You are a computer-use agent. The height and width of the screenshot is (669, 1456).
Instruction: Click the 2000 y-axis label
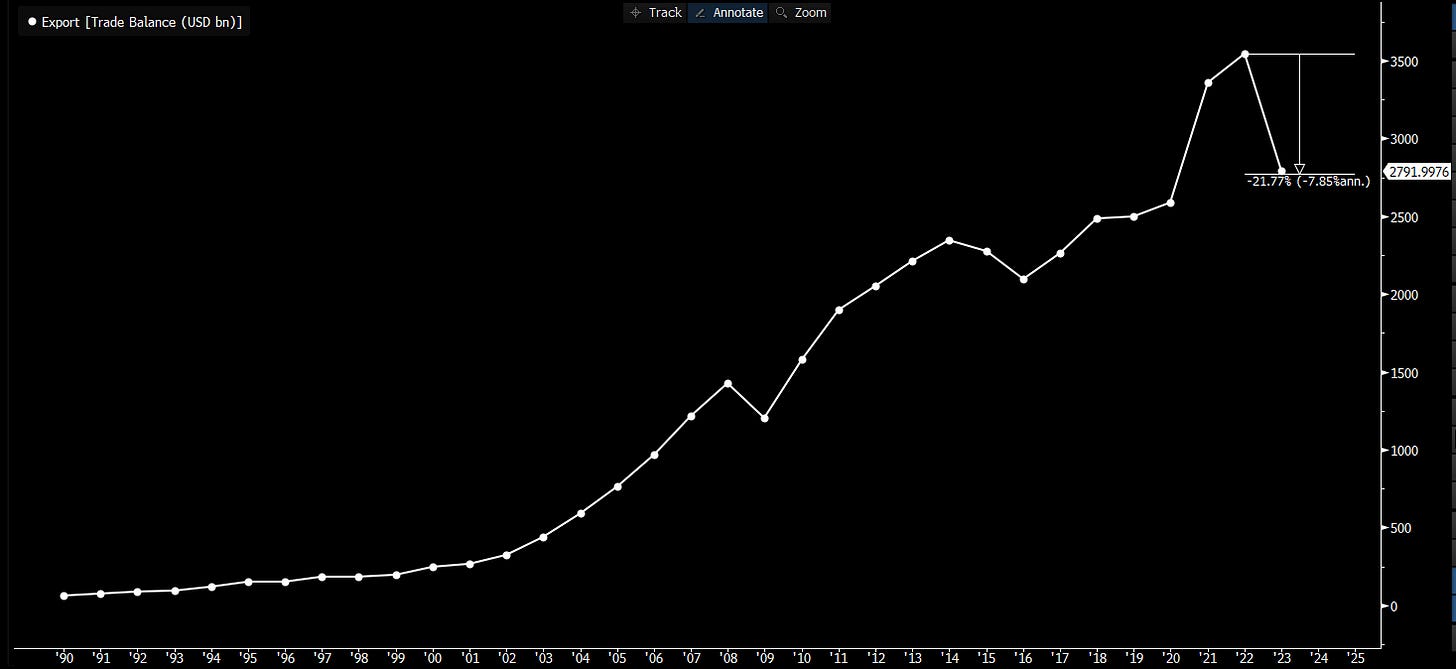1403,295
